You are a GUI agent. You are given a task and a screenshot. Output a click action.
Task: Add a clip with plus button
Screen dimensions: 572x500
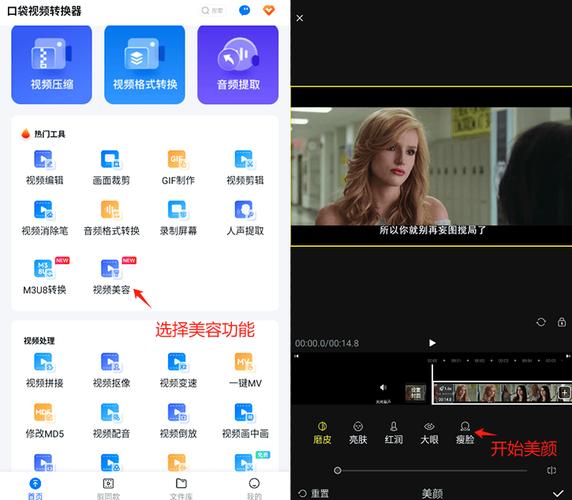click(x=564, y=393)
